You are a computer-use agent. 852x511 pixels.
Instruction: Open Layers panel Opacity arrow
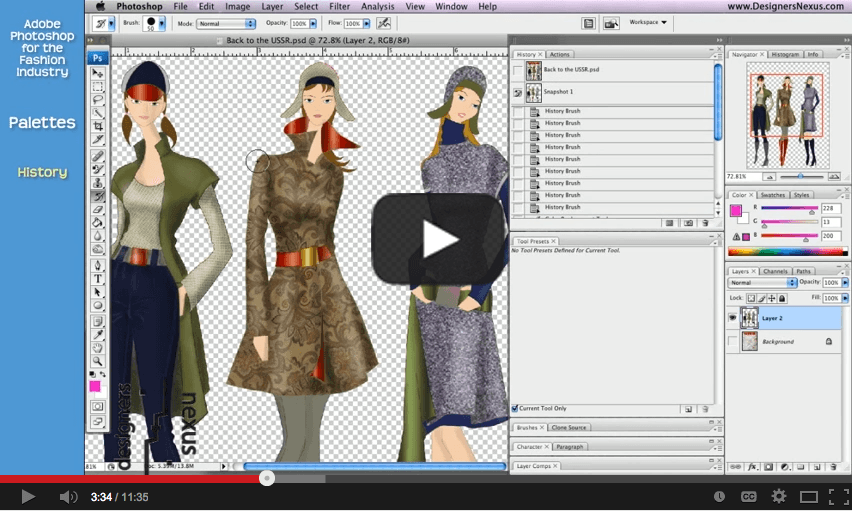845,283
